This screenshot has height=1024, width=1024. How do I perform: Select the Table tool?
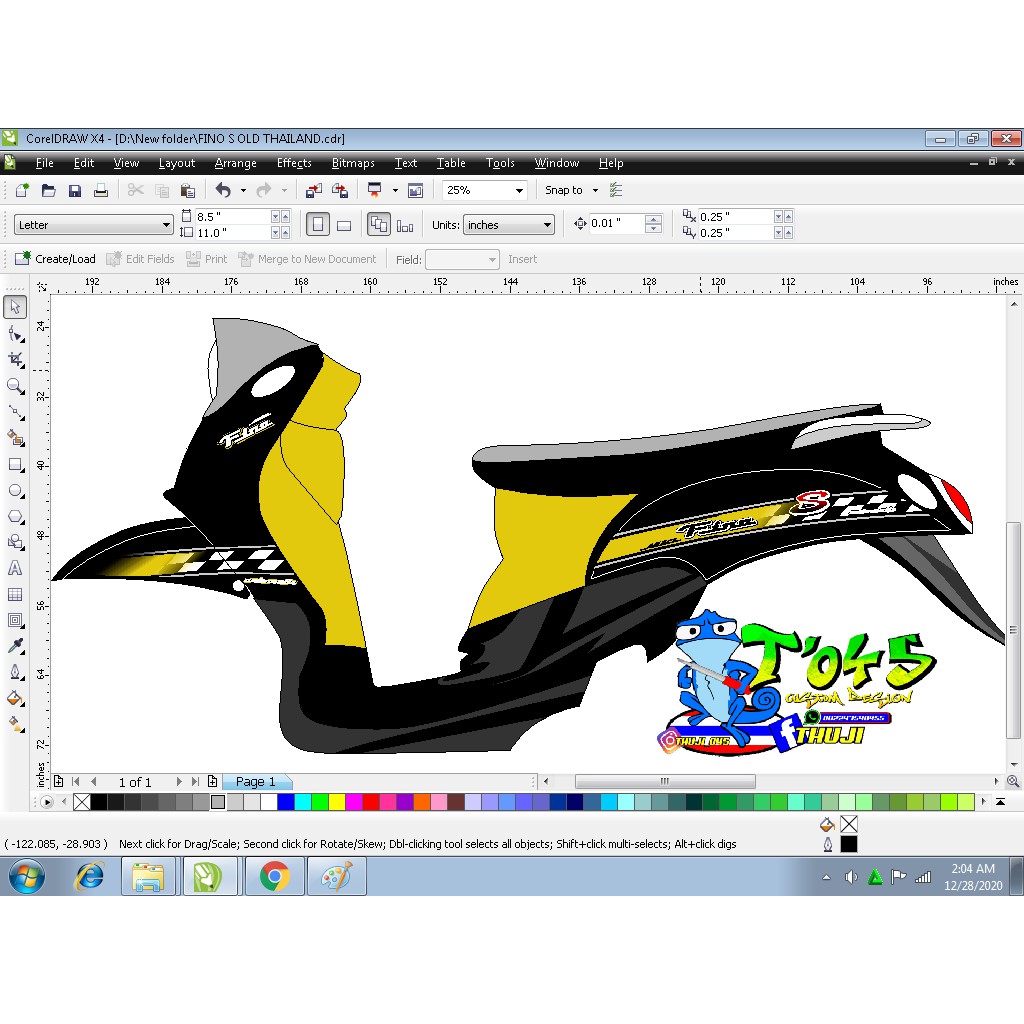[15, 594]
